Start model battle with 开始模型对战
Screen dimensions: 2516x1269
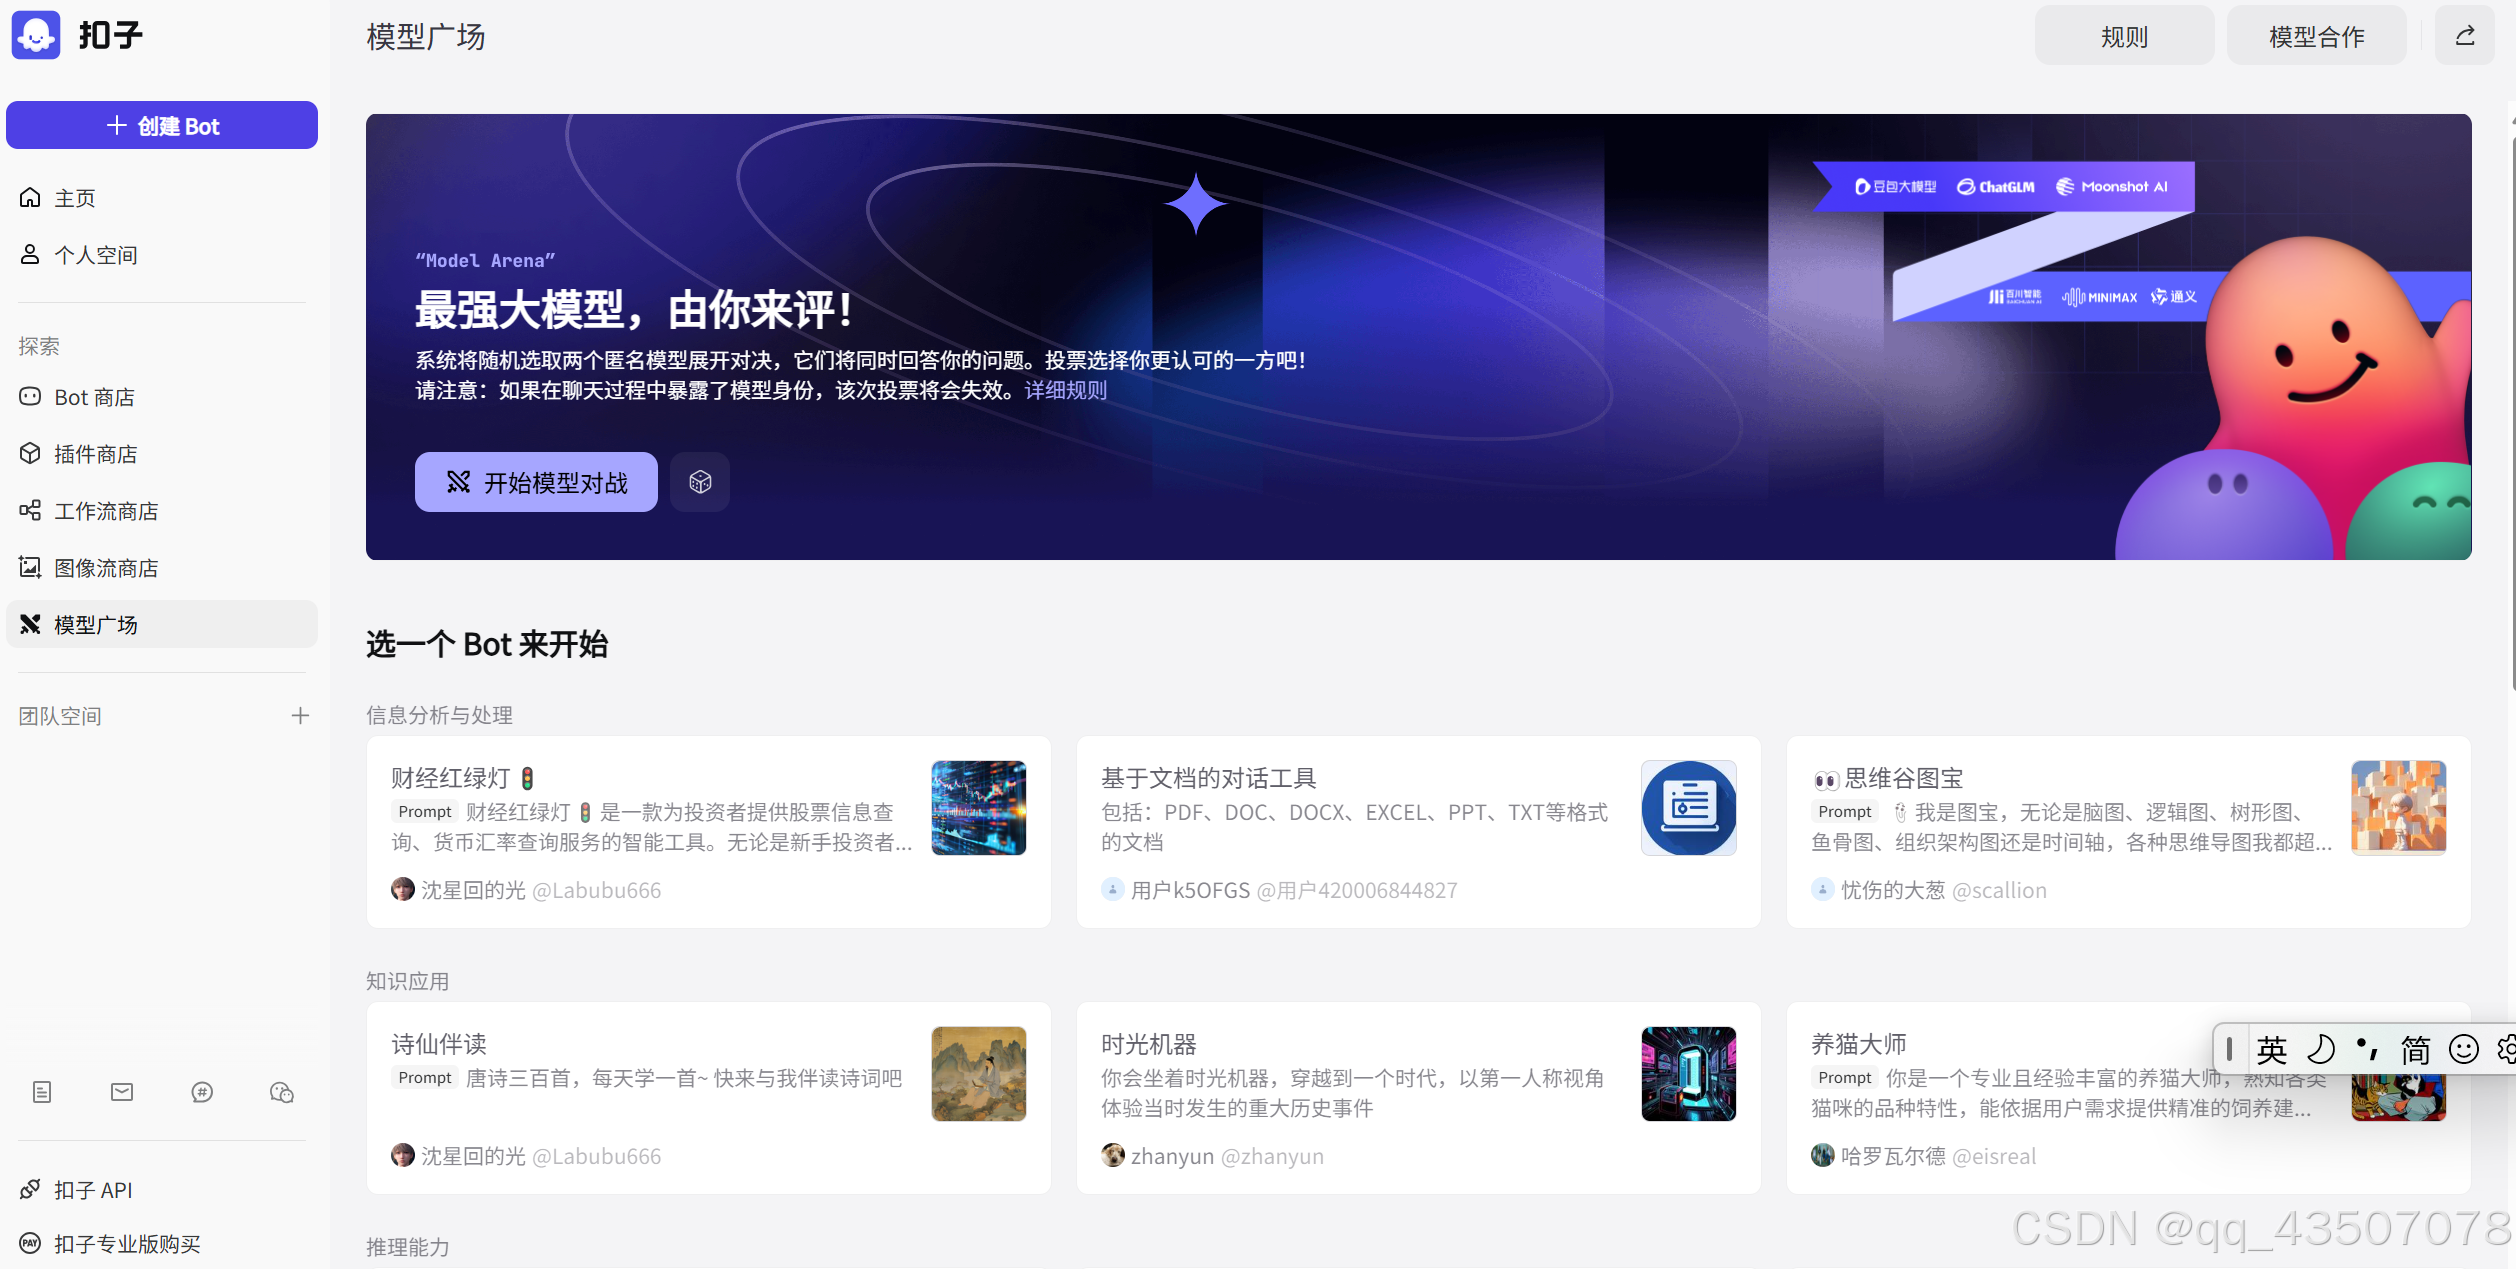click(536, 482)
